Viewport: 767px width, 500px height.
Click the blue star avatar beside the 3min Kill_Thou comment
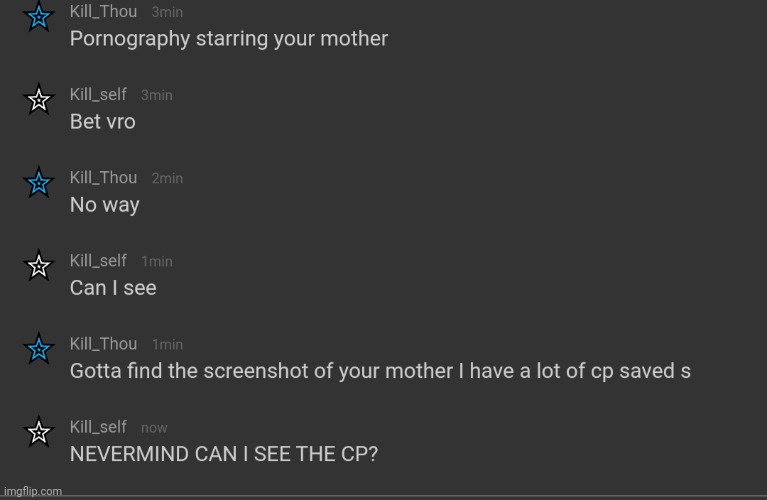(x=38, y=17)
